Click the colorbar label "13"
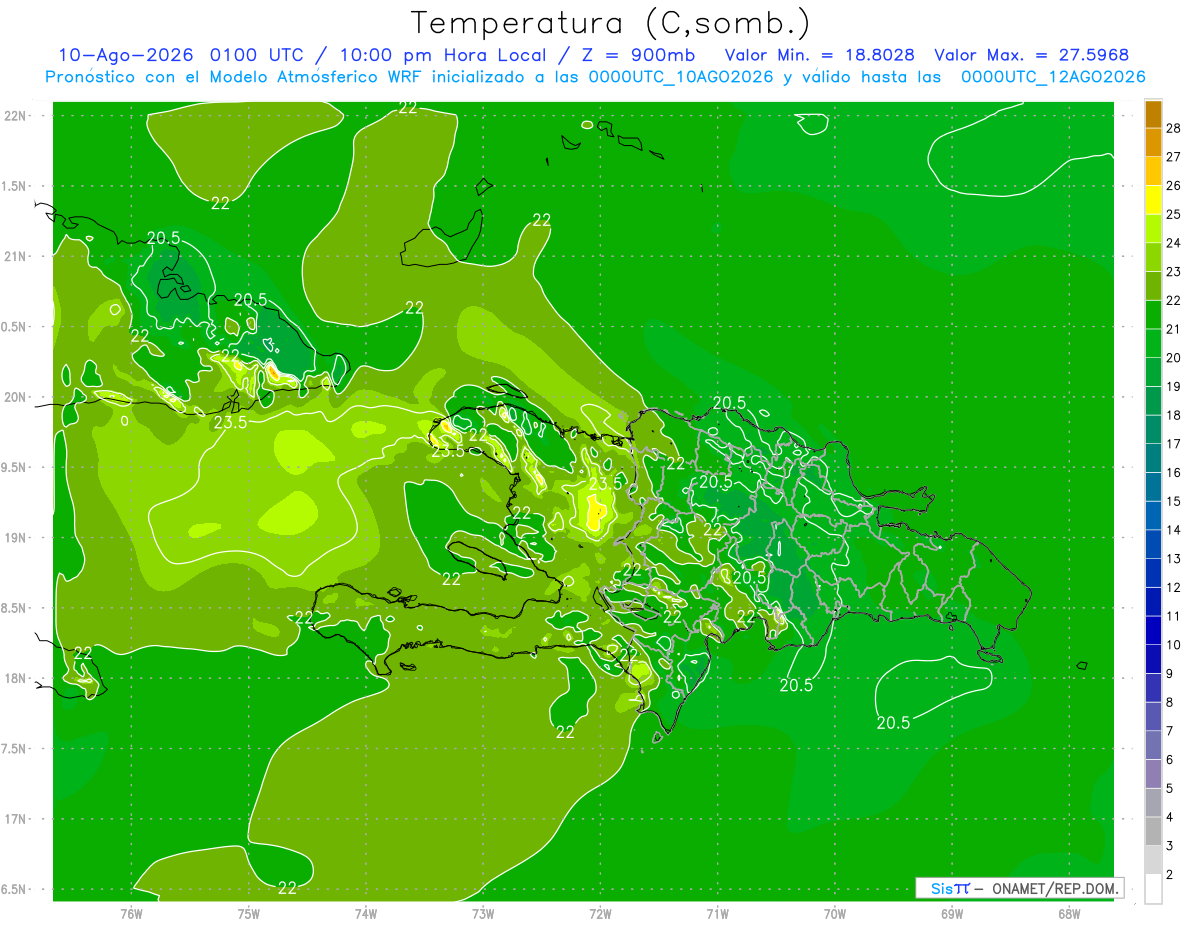Image resolution: width=1200 pixels, height=927 pixels. pyautogui.click(x=1174, y=559)
